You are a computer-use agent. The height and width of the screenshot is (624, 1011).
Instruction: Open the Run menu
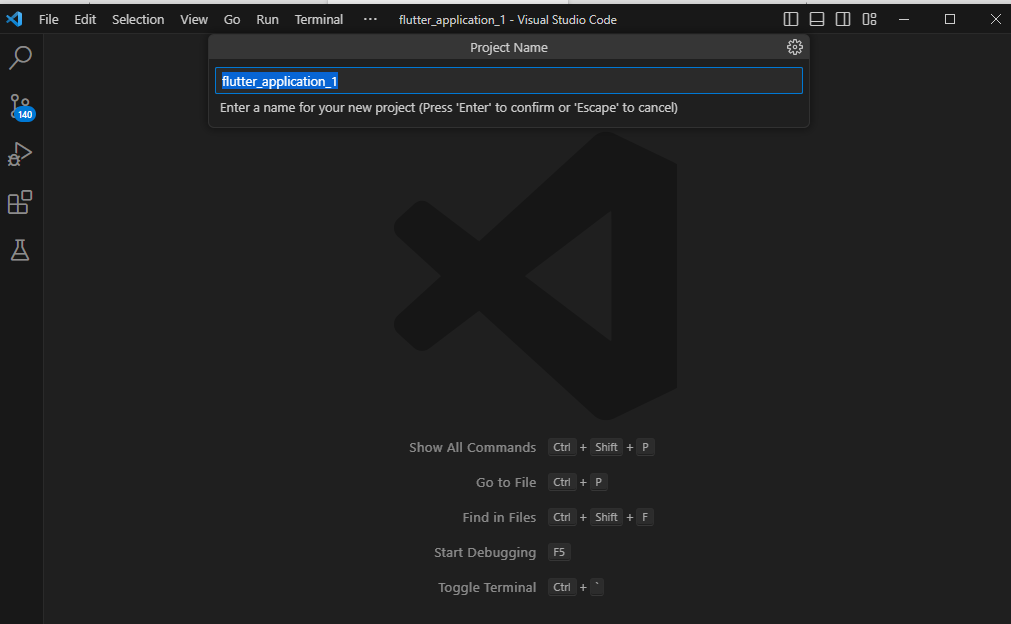pos(268,19)
